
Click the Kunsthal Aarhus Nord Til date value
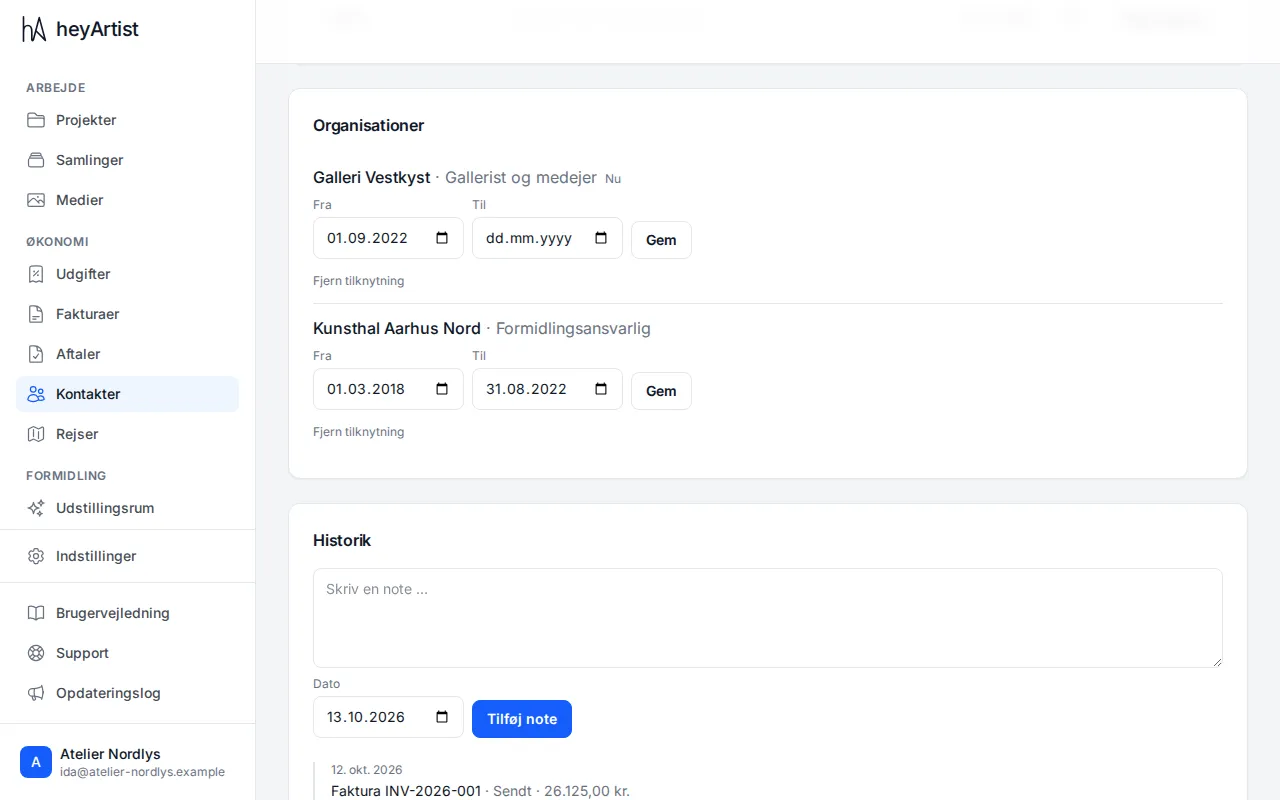(527, 389)
